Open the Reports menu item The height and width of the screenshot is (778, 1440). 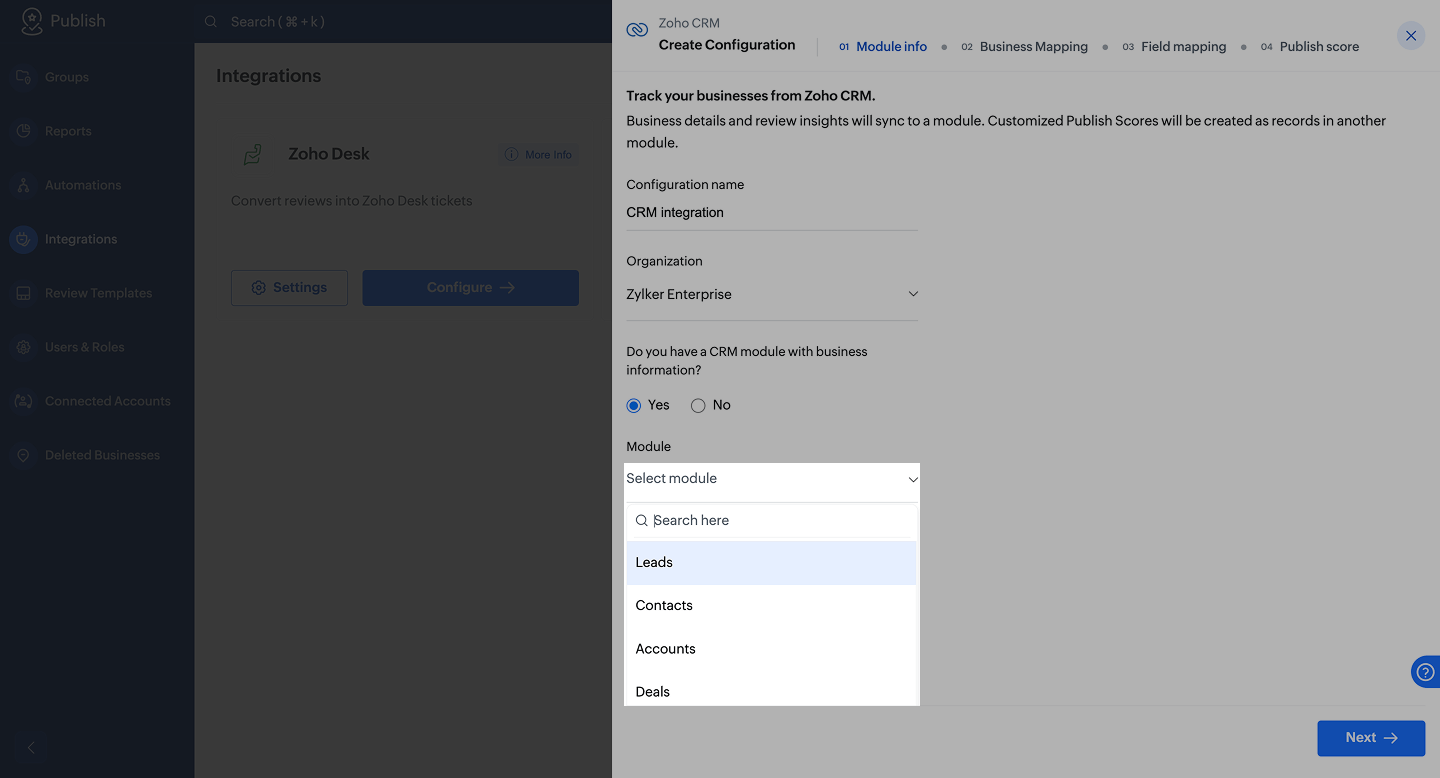pyautogui.click(x=68, y=131)
